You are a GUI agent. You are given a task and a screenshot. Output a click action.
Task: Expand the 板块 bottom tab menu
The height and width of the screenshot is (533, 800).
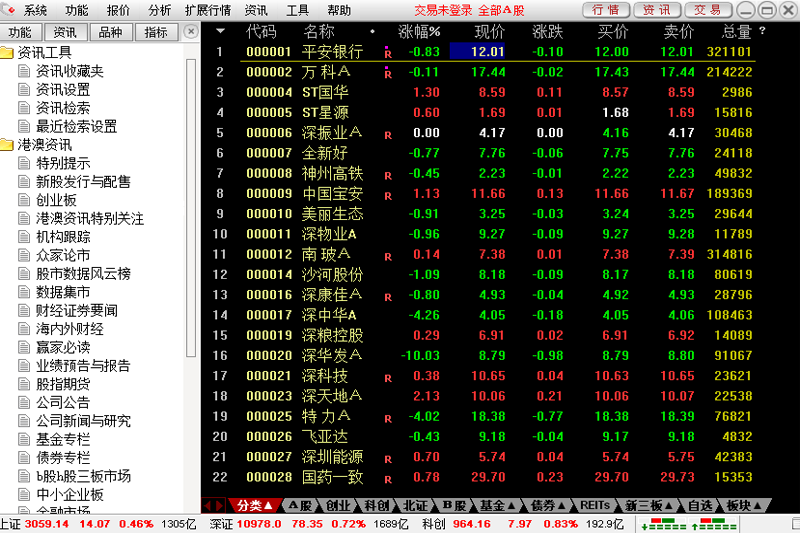pyautogui.click(x=744, y=505)
